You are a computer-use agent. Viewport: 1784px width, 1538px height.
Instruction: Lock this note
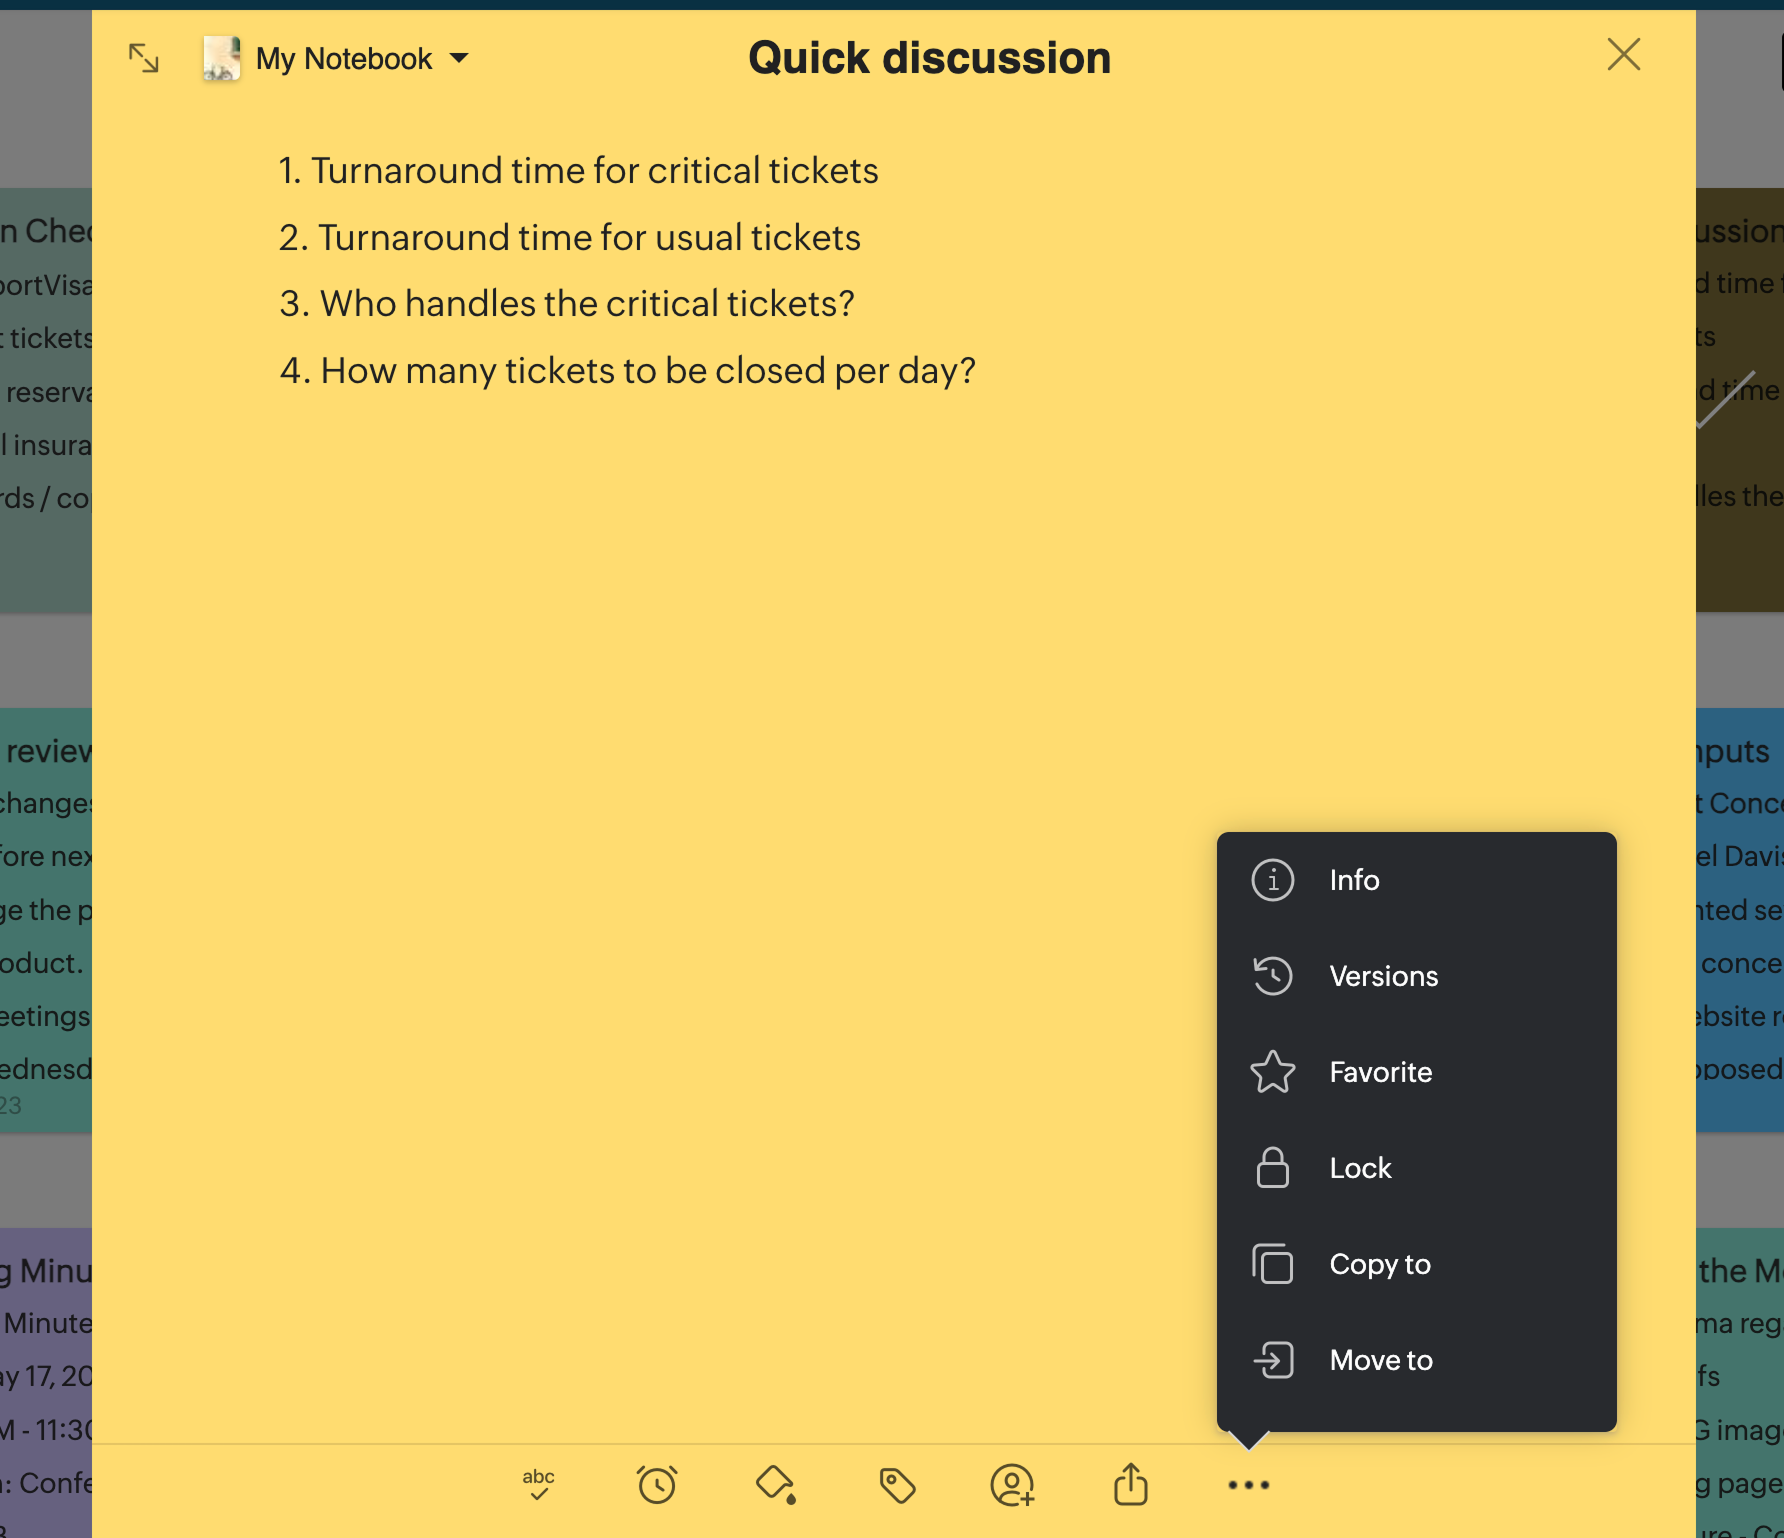click(x=1417, y=1168)
